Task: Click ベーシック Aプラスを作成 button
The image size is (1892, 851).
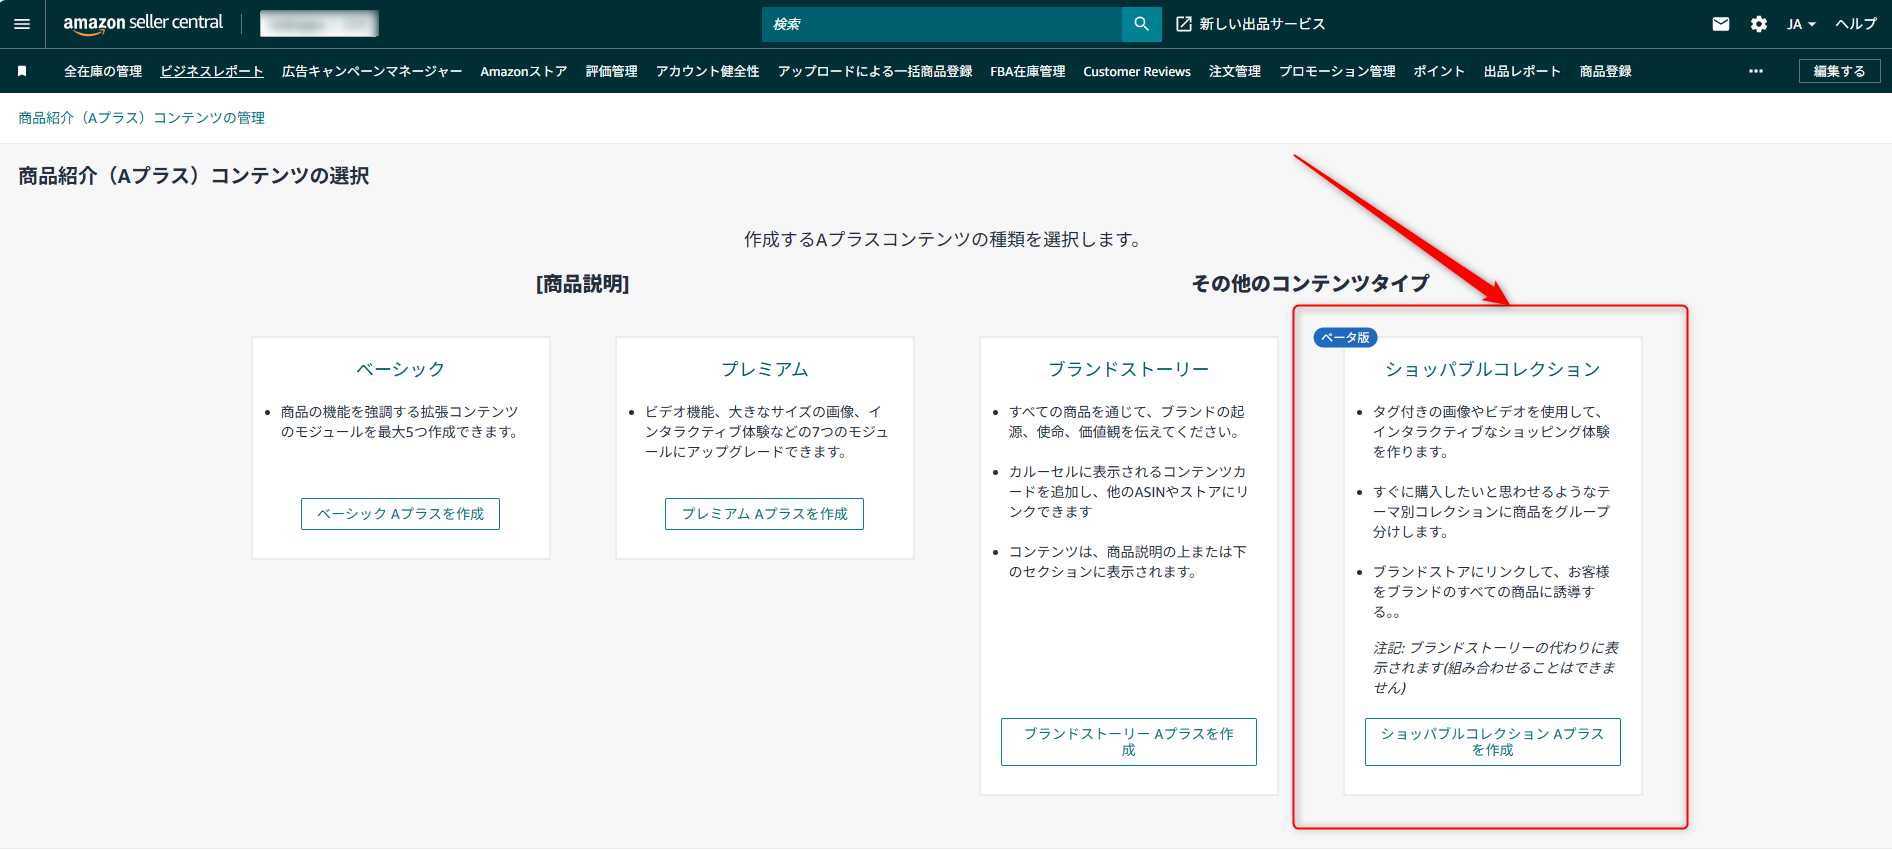Action: click(x=400, y=514)
